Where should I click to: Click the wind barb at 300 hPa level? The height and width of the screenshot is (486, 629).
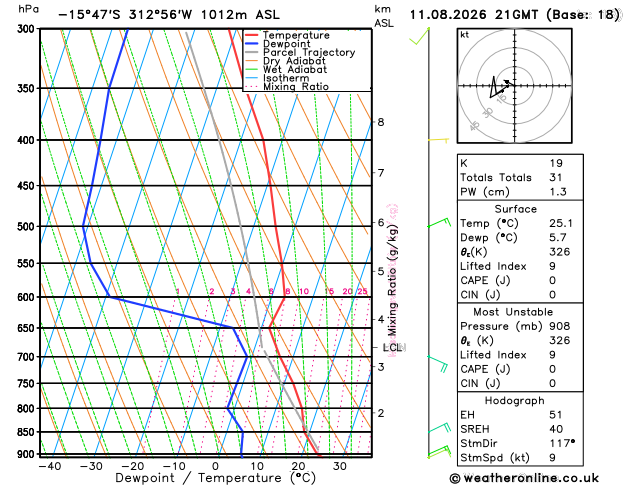420,36
